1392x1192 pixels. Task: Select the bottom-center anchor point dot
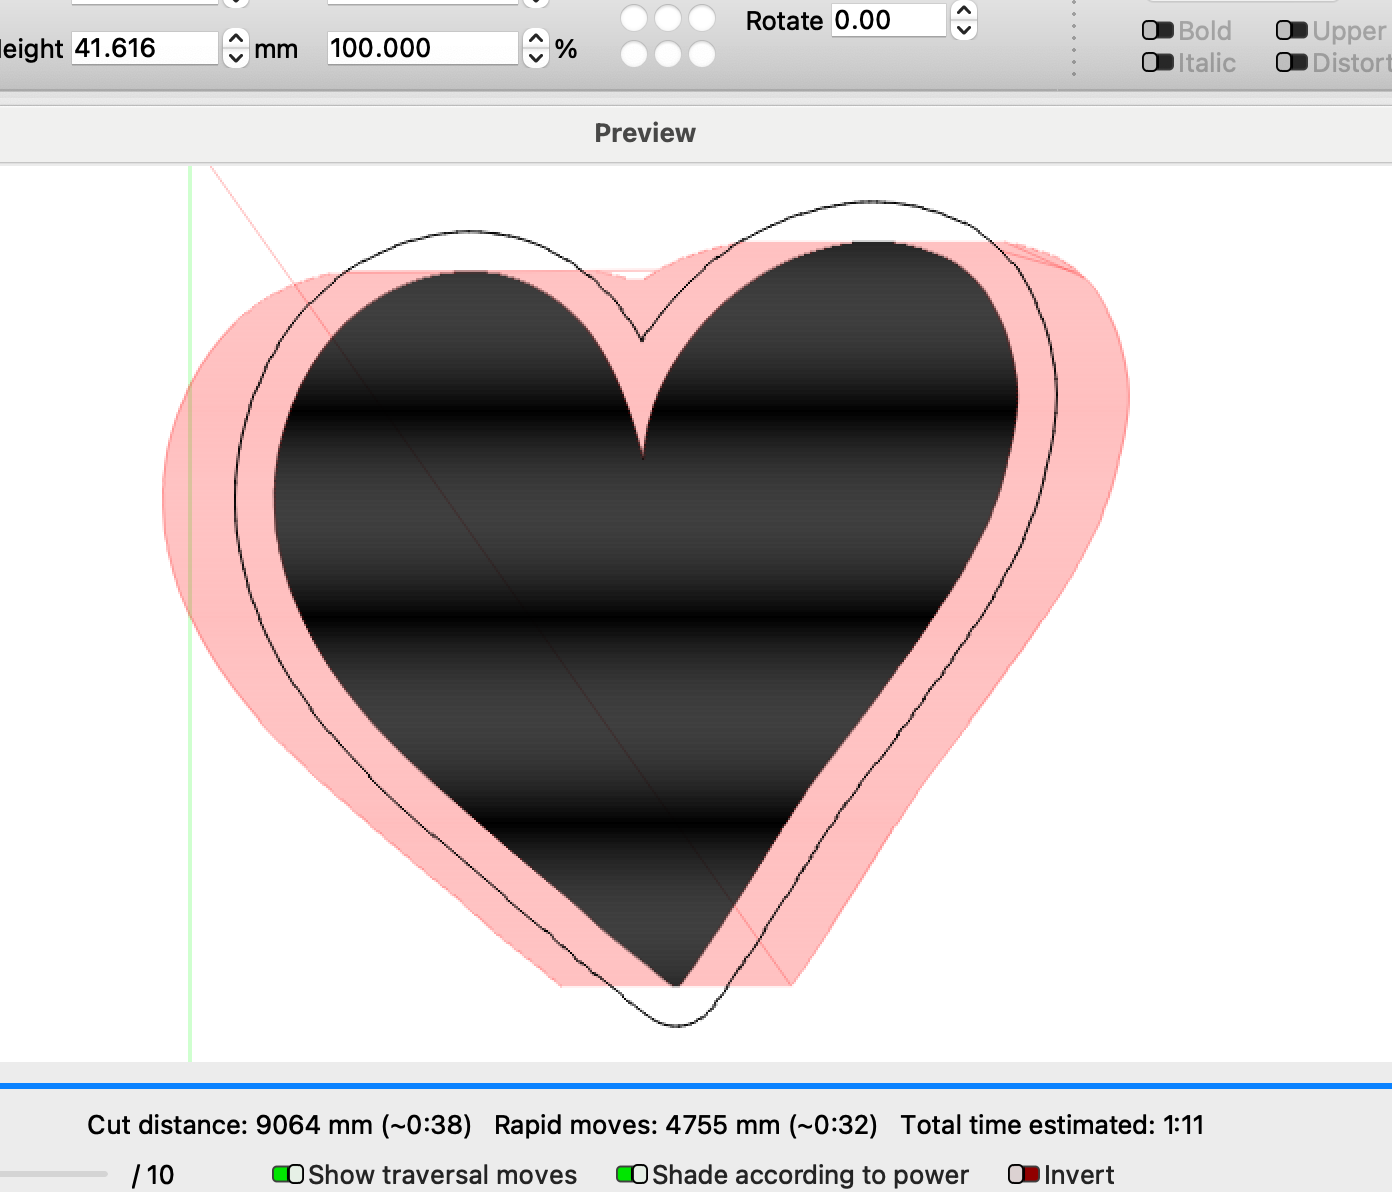tap(668, 54)
